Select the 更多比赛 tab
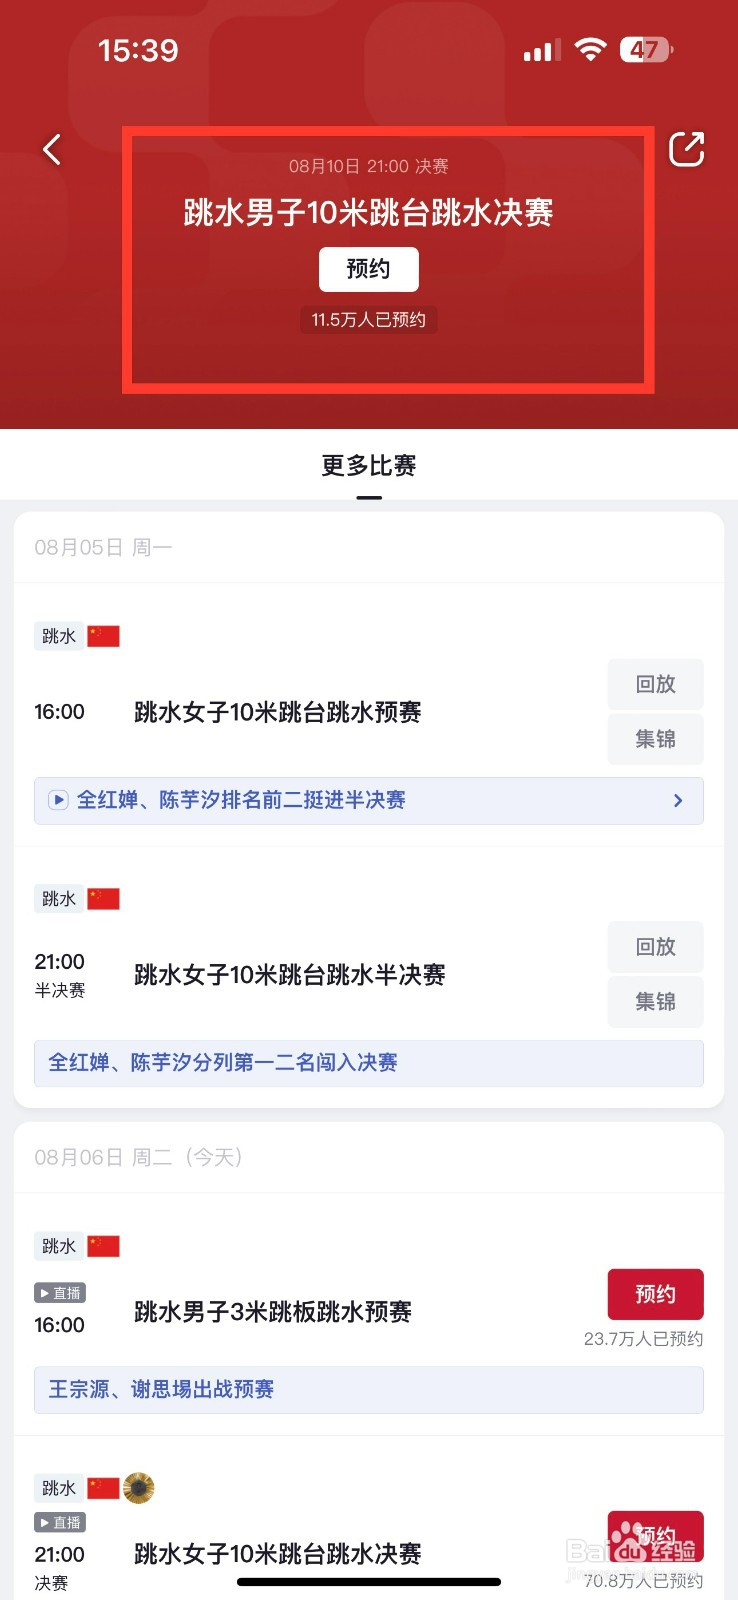Screen dimensions: 738x1600 coord(368,466)
